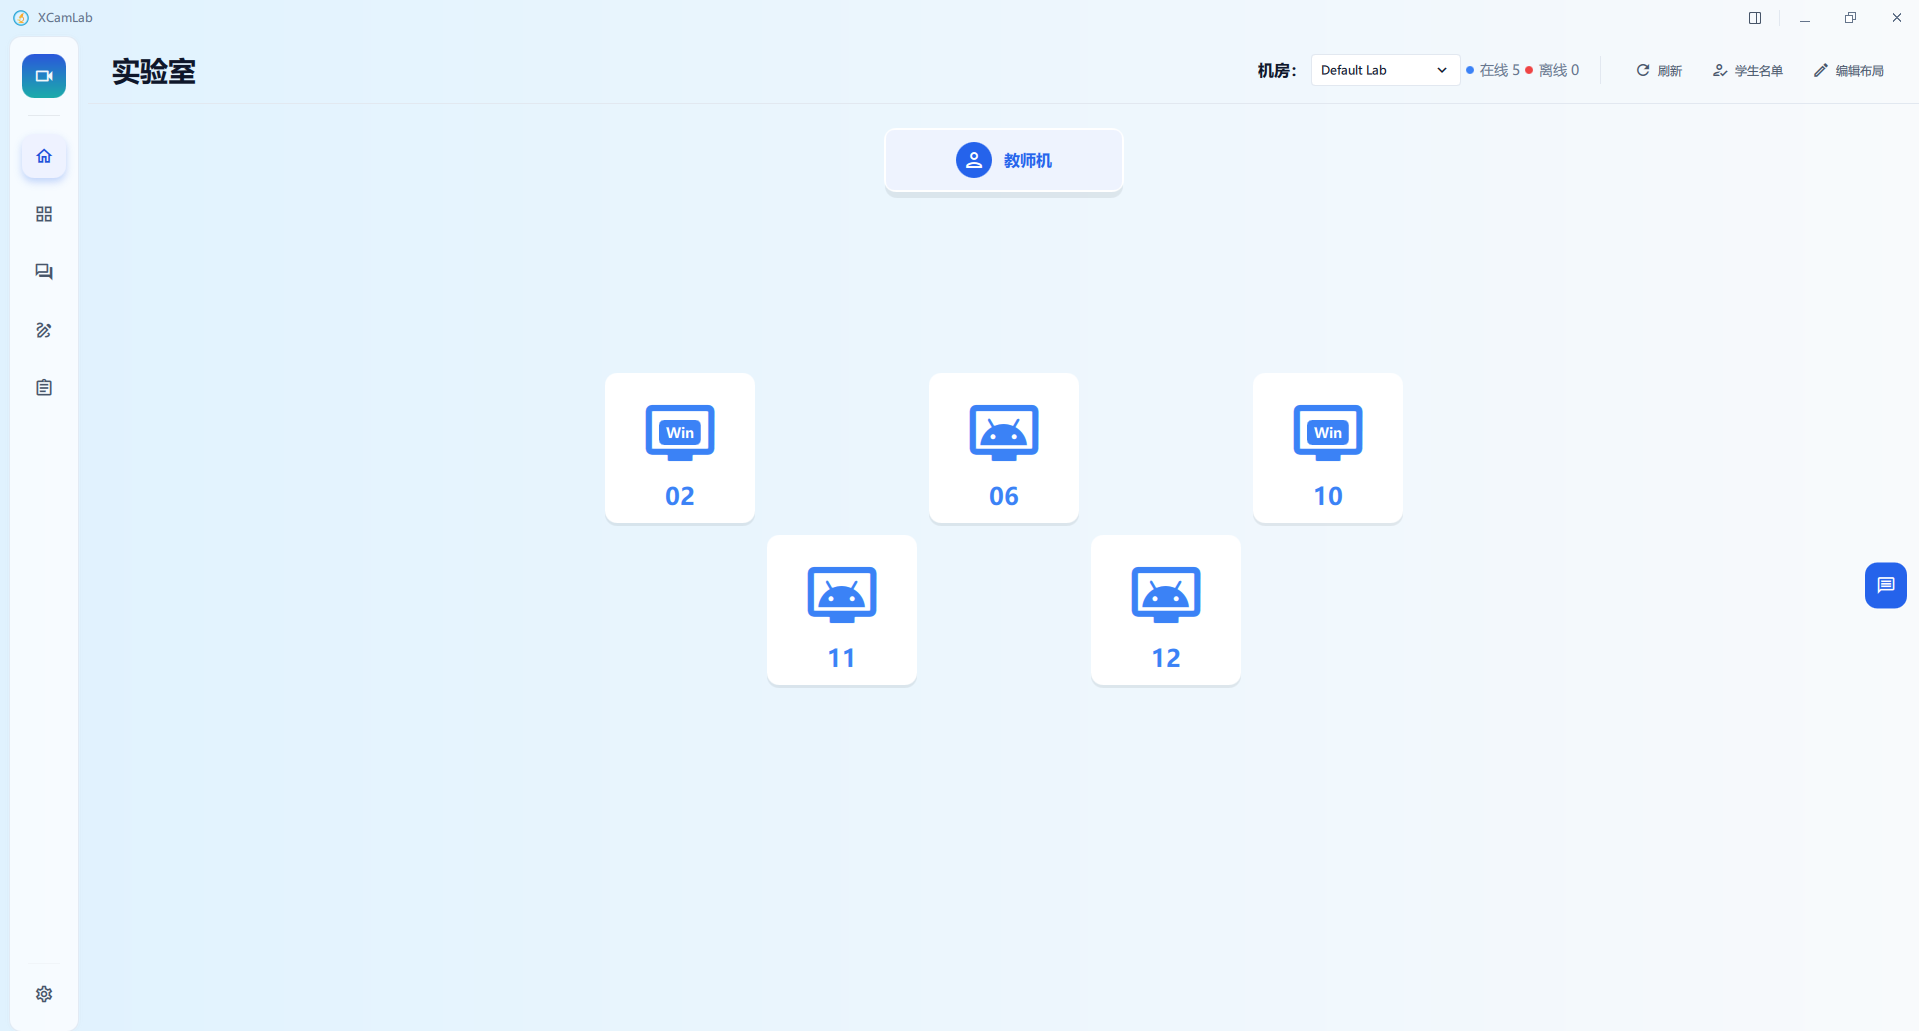The image size is (1919, 1031).
Task: Open the clipboard list sidebar icon
Action: pos(44,388)
